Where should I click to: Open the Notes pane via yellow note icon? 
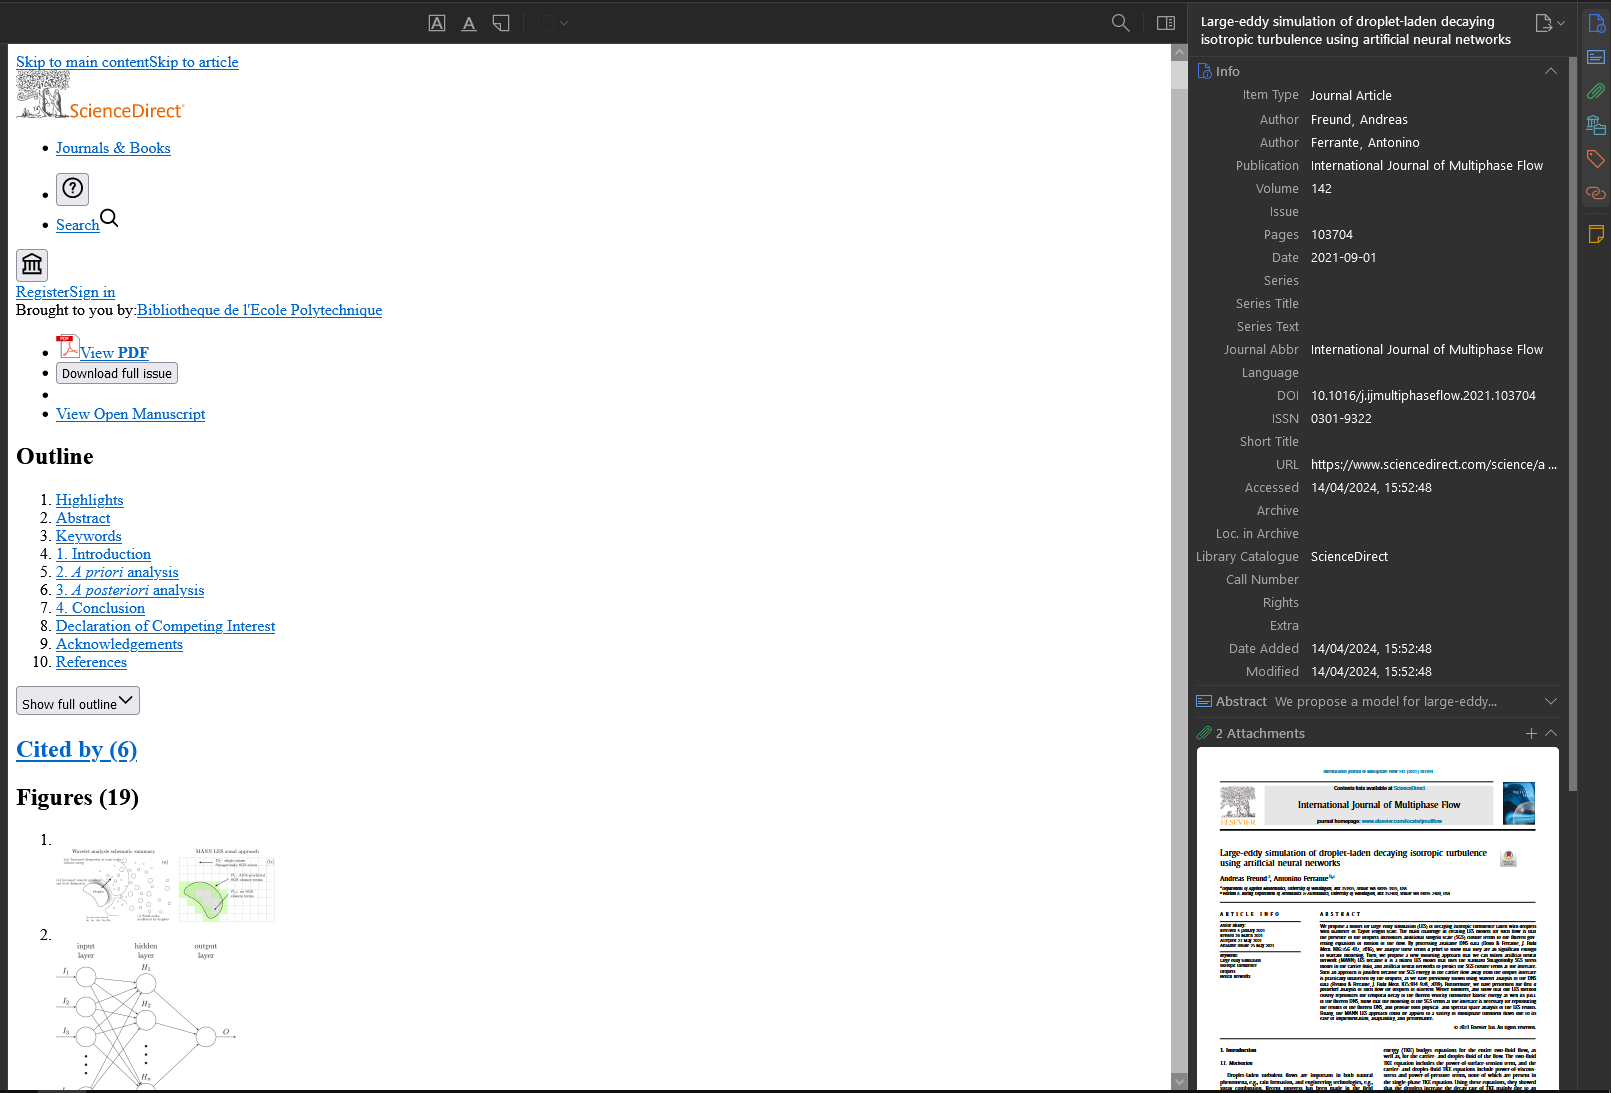pyautogui.click(x=1596, y=234)
